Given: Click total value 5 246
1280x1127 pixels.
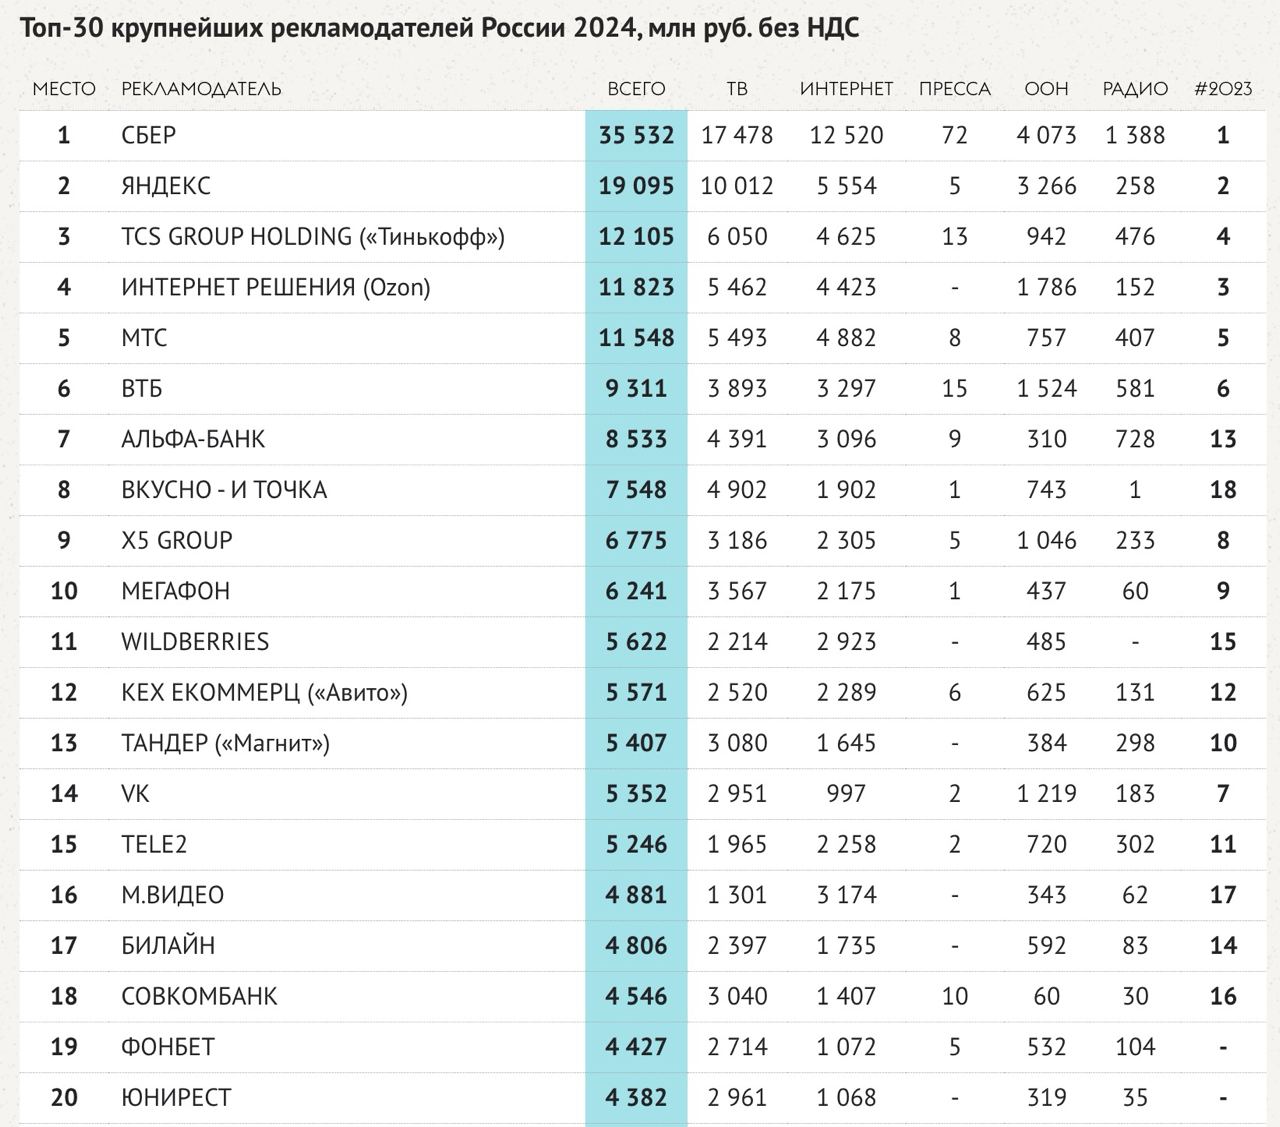Looking at the screenshot, I should [x=637, y=845].
